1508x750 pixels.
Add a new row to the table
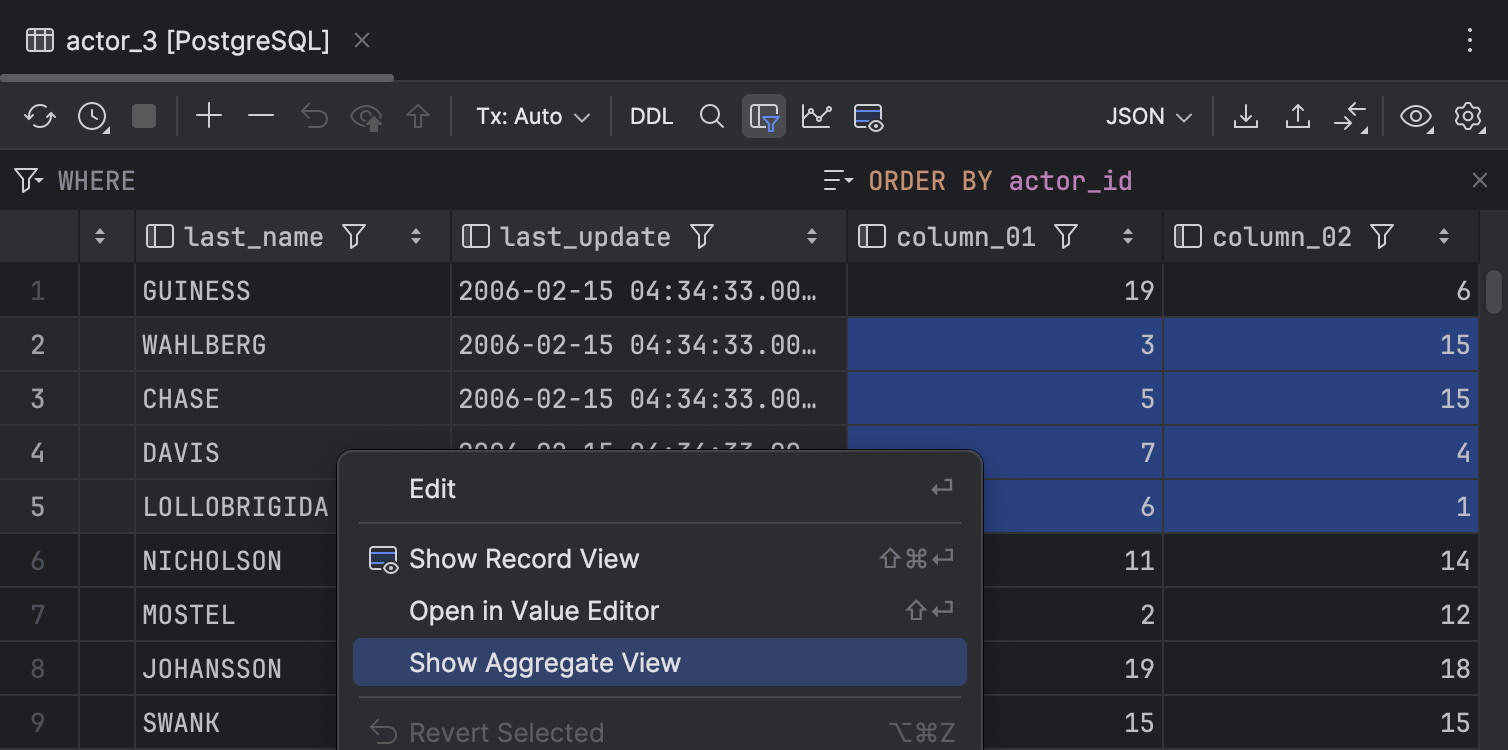click(209, 116)
